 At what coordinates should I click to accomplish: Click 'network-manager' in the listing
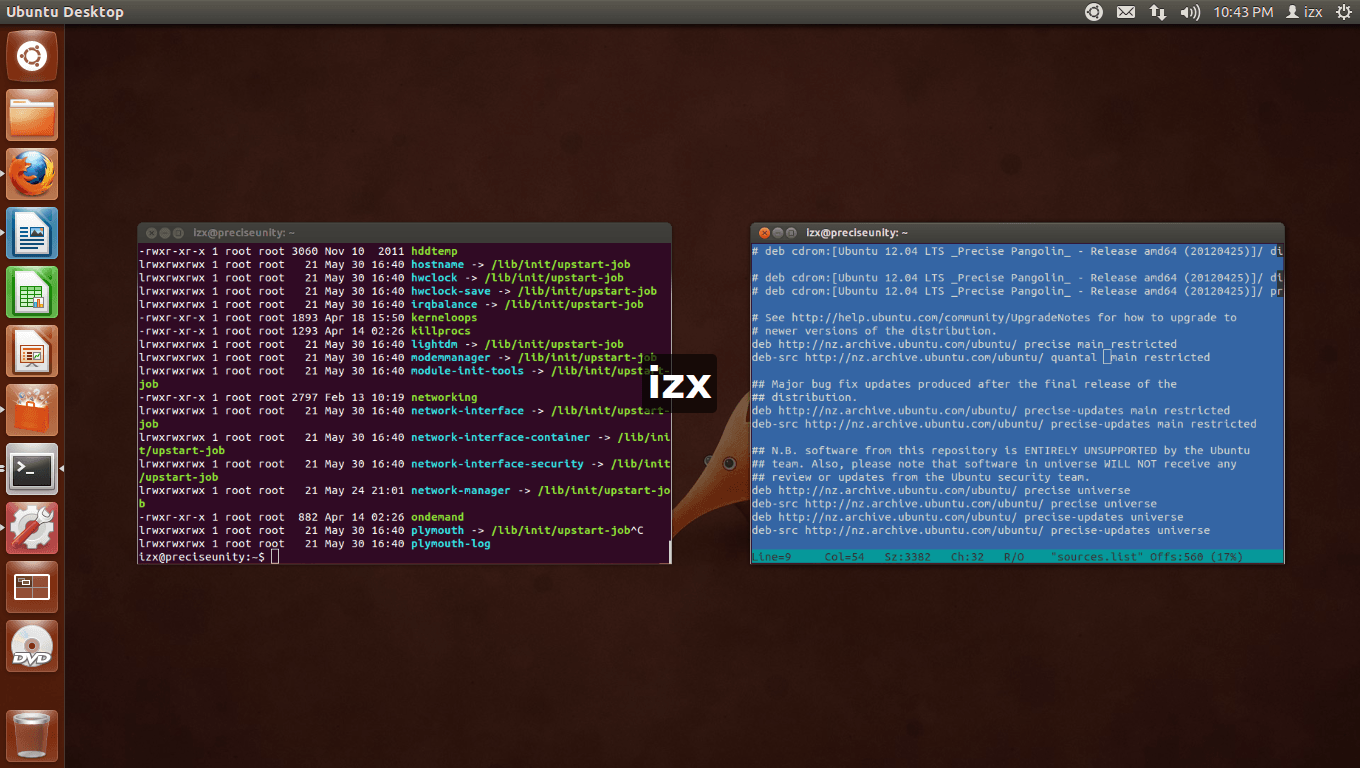click(461, 490)
